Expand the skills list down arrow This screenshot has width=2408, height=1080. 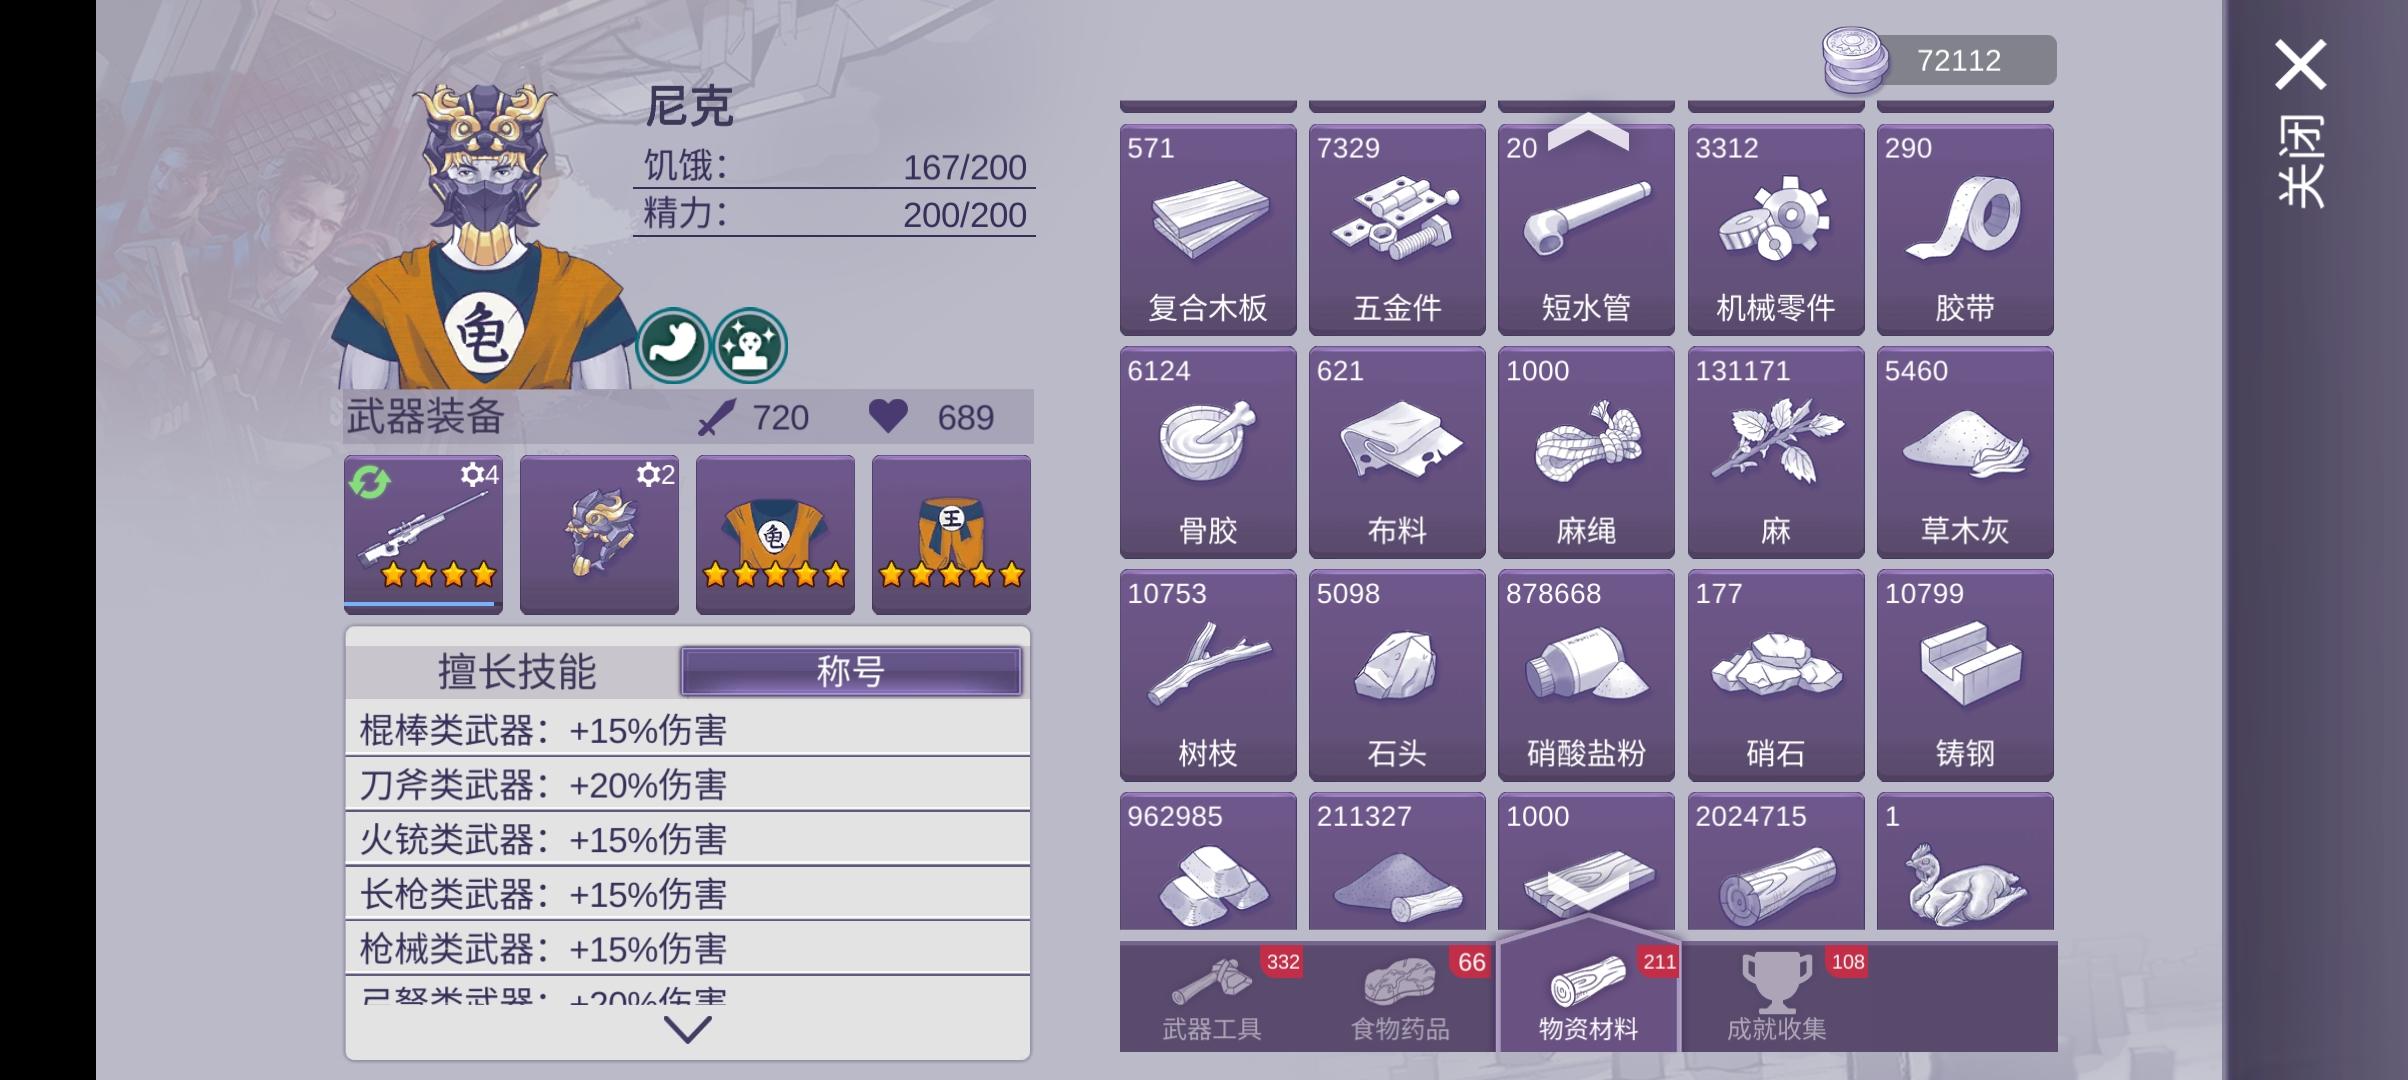(688, 1029)
